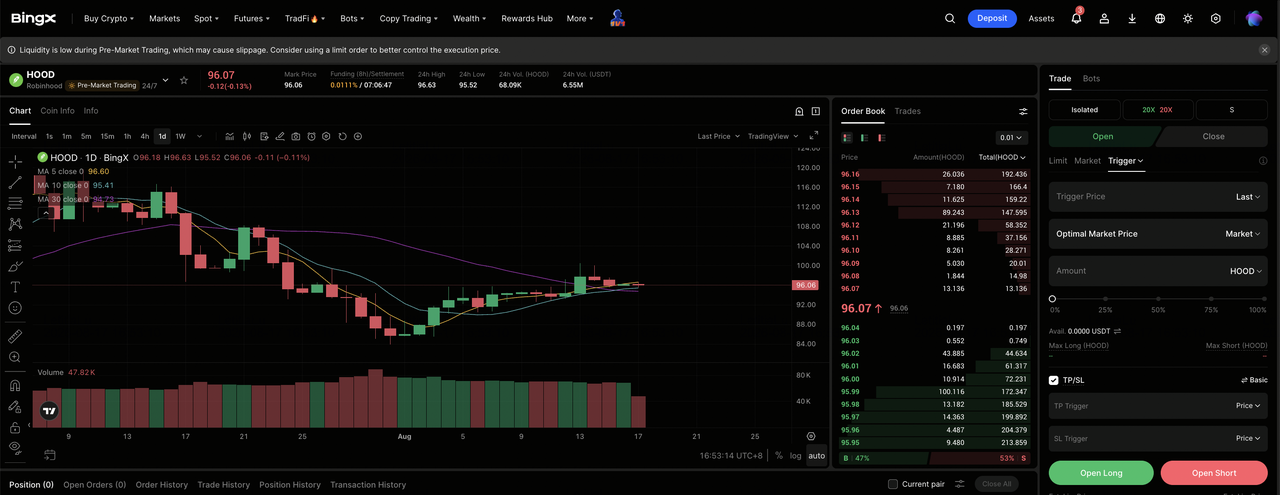The width and height of the screenshot is (1280, 495).
Task: Set amount slider to 50%
Action: tap(1158, 299)
